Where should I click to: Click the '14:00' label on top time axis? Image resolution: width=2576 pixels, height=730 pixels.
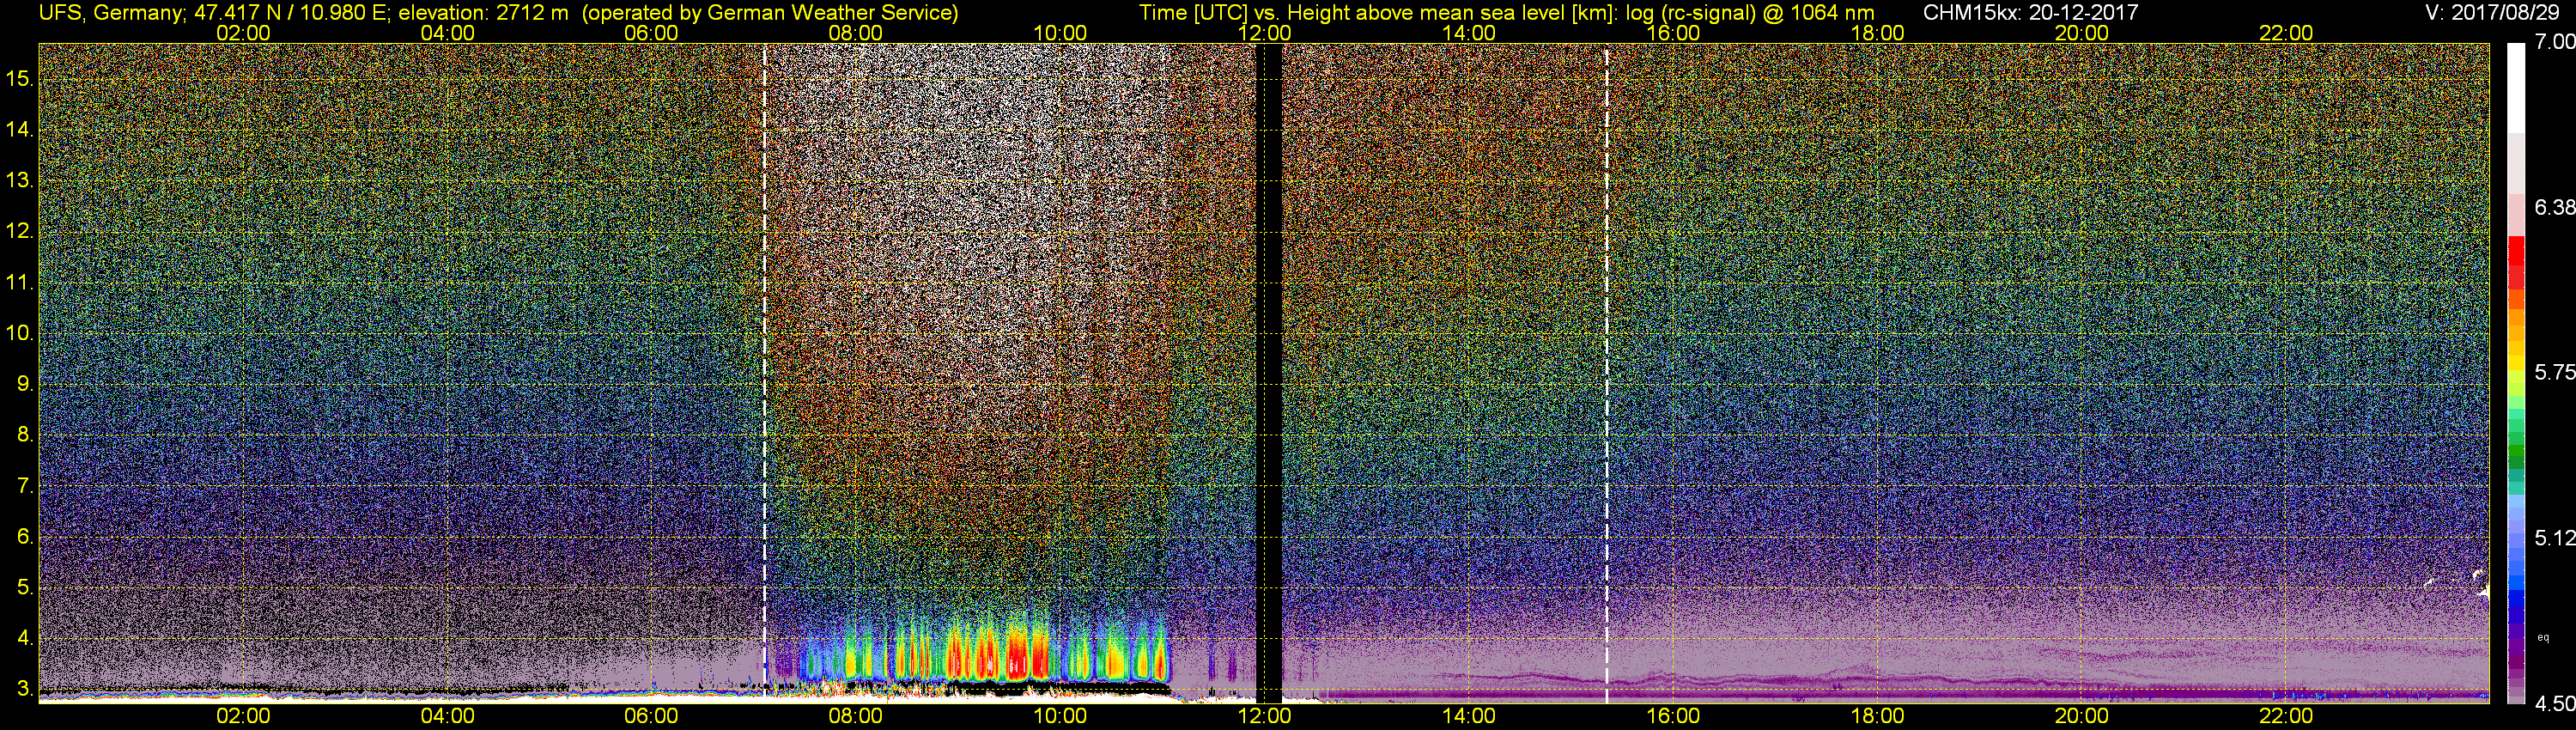click(1469, 33)
